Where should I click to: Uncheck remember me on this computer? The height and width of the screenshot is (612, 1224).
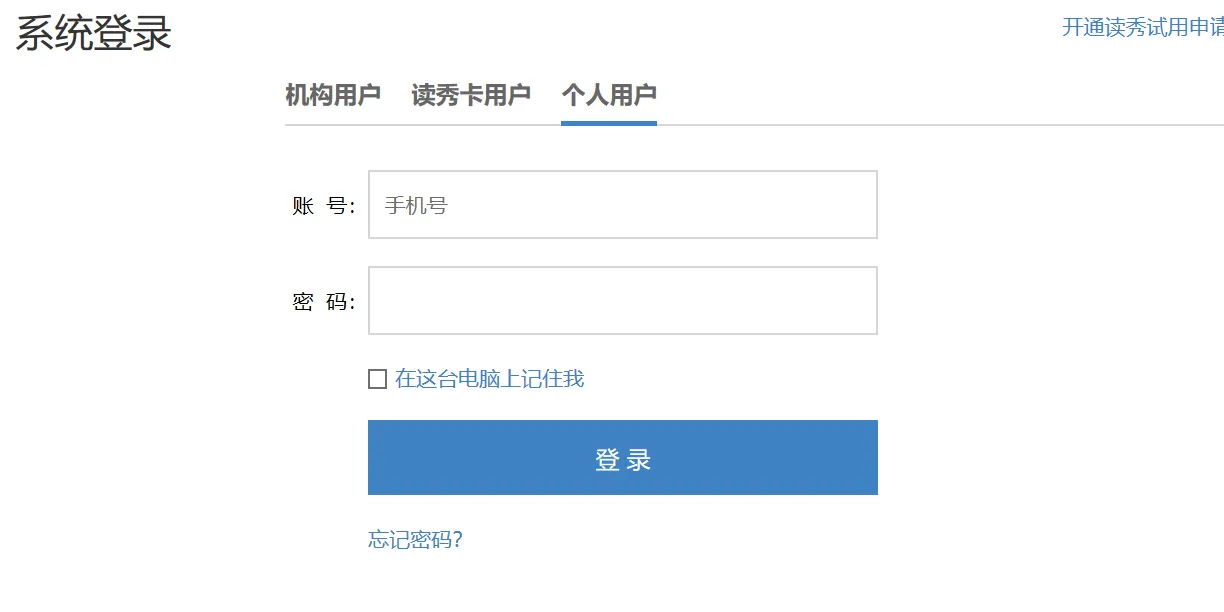pos(376,378)
